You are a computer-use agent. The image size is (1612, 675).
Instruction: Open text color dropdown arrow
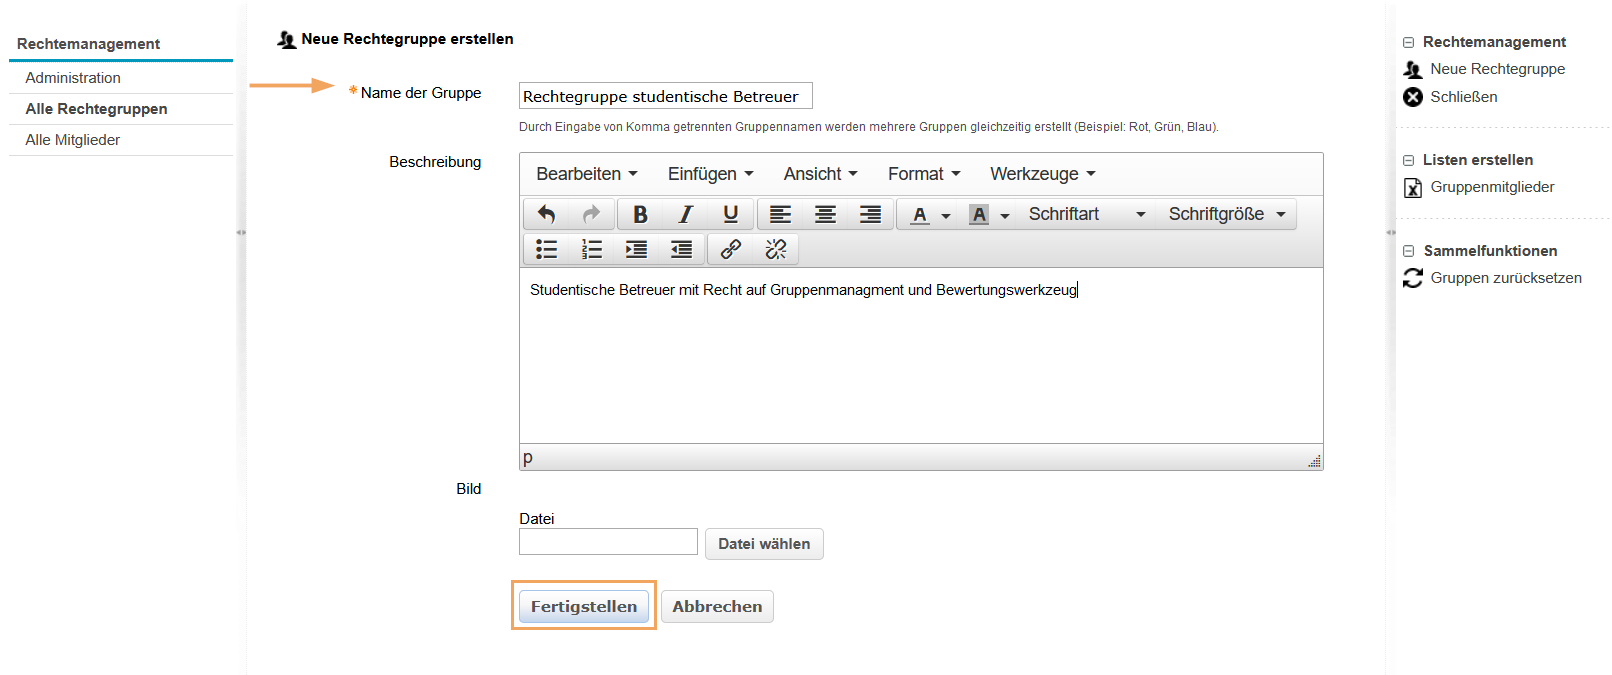pos(946,215)
